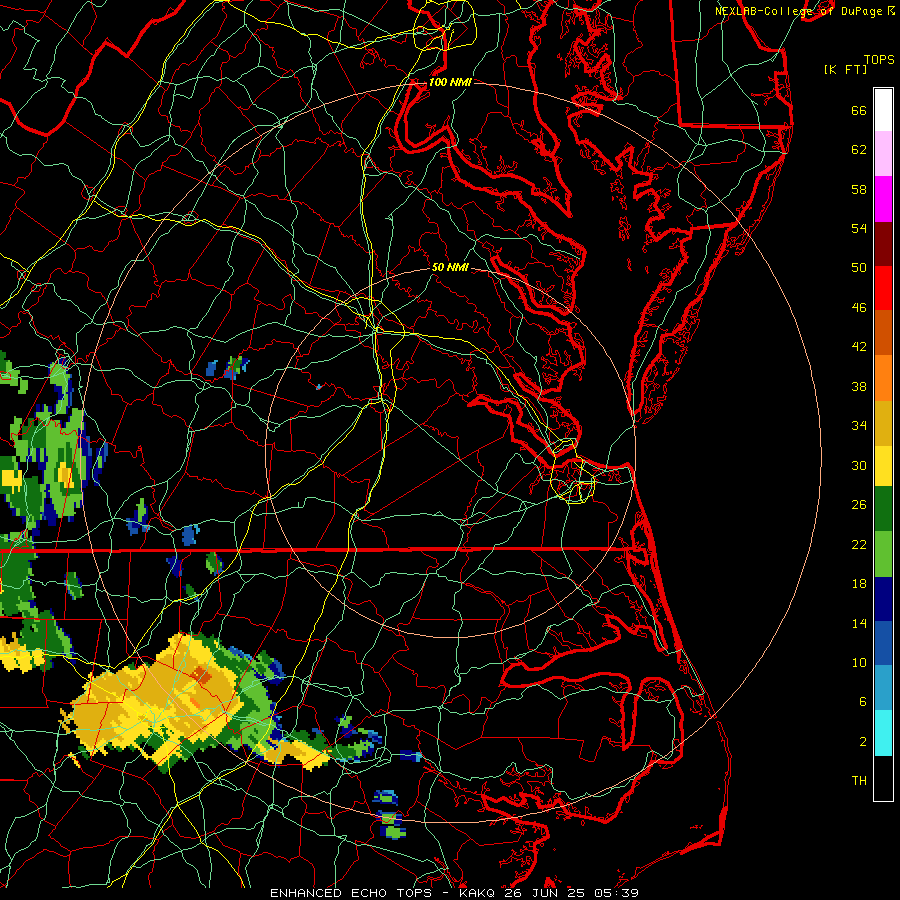Click the '66' legend value
Image resolution: width=900 pixels, height=900 pixels.
pos(859,110)
